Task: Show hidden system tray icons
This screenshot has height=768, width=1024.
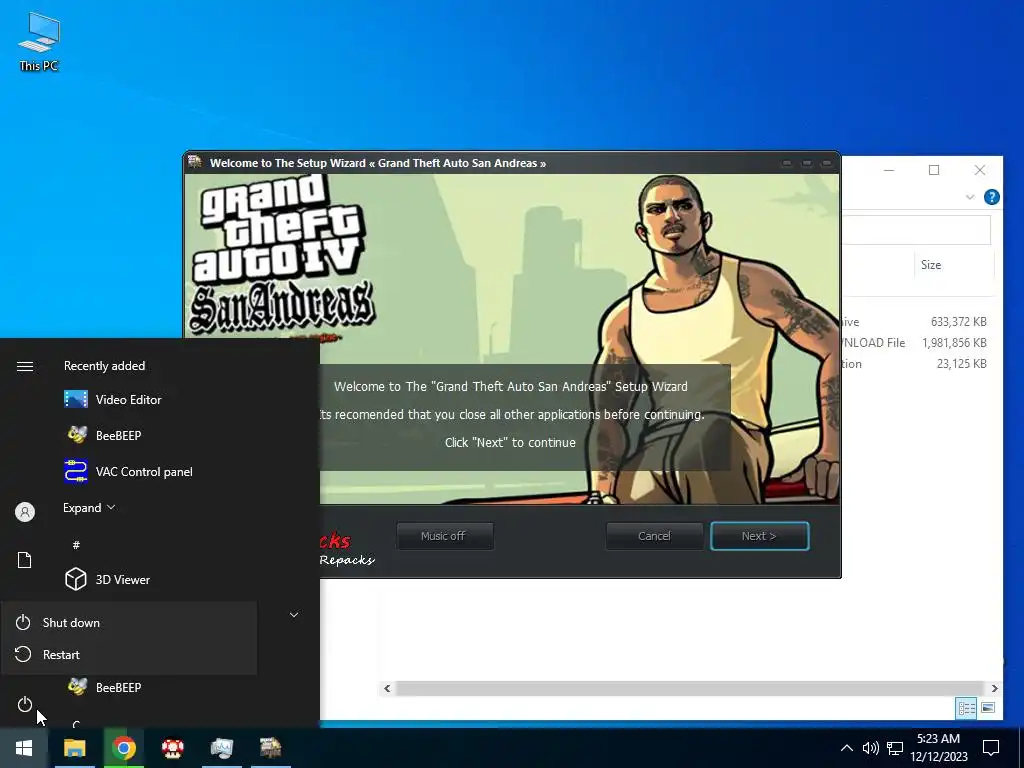Action: click(846, 748)
